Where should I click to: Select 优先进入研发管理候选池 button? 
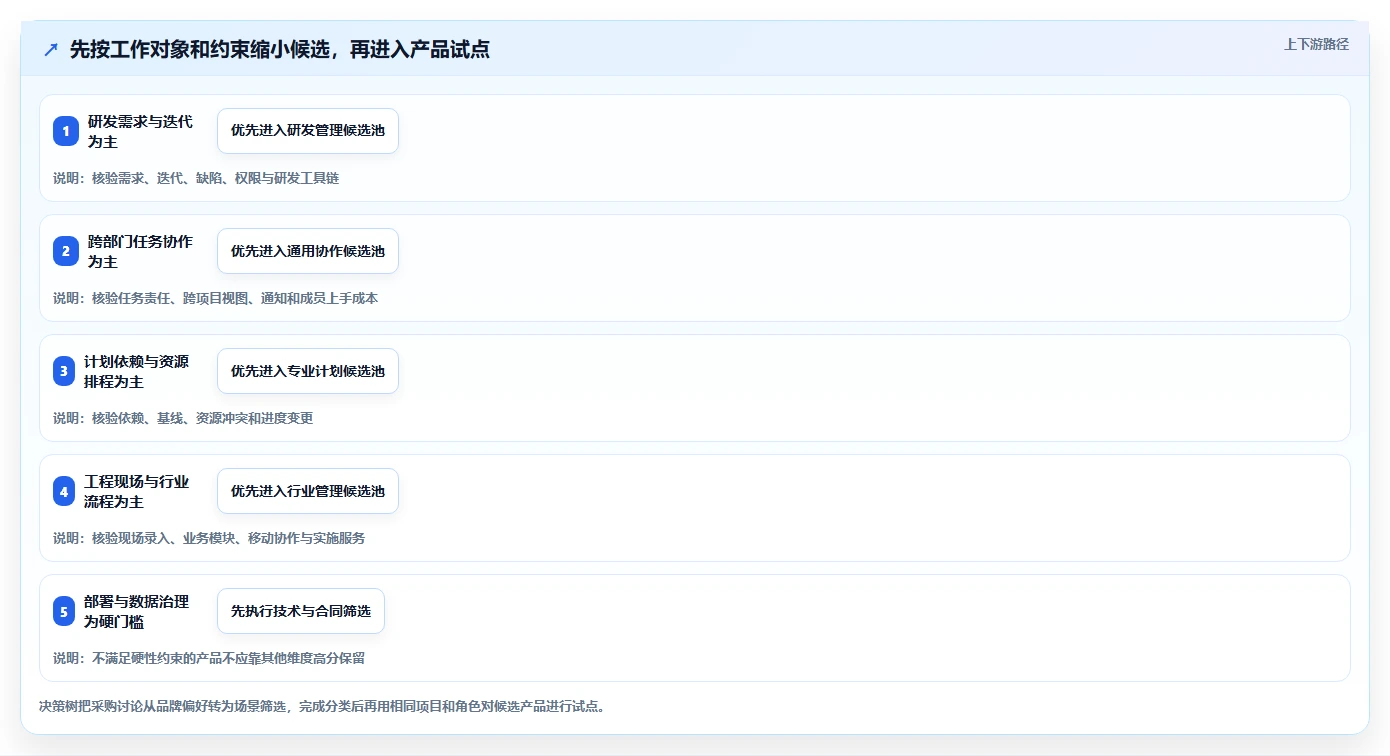pos(308,131)
